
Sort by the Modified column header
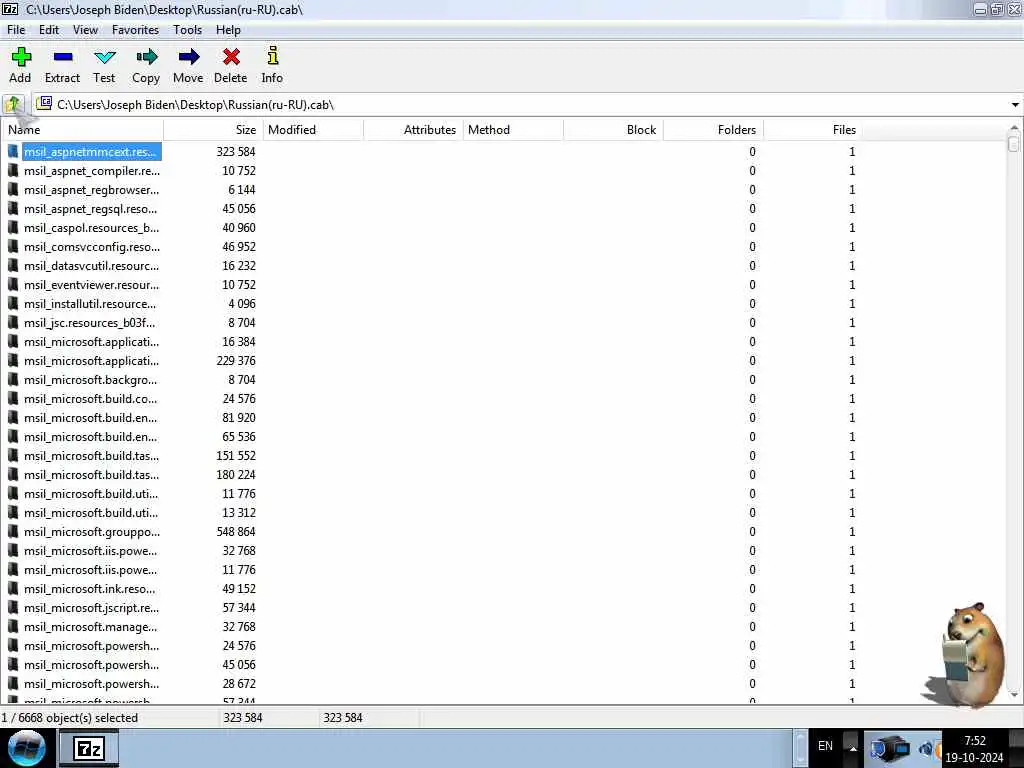tap(313, 129)
